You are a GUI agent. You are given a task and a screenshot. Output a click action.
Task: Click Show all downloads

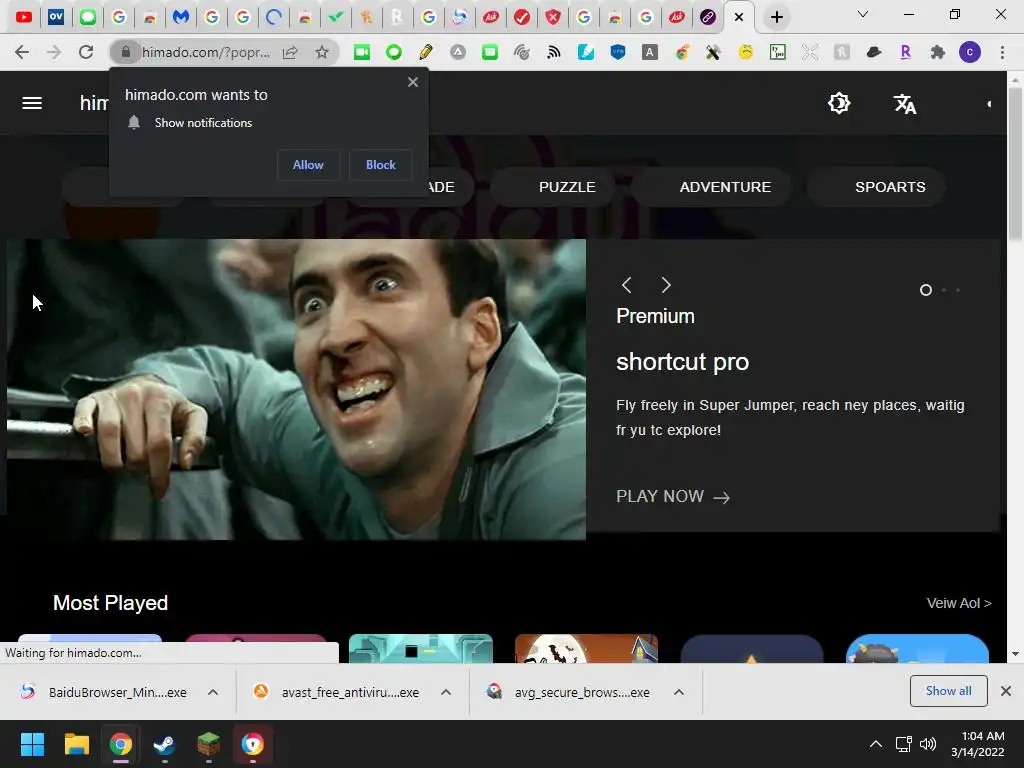click(948, 691)
